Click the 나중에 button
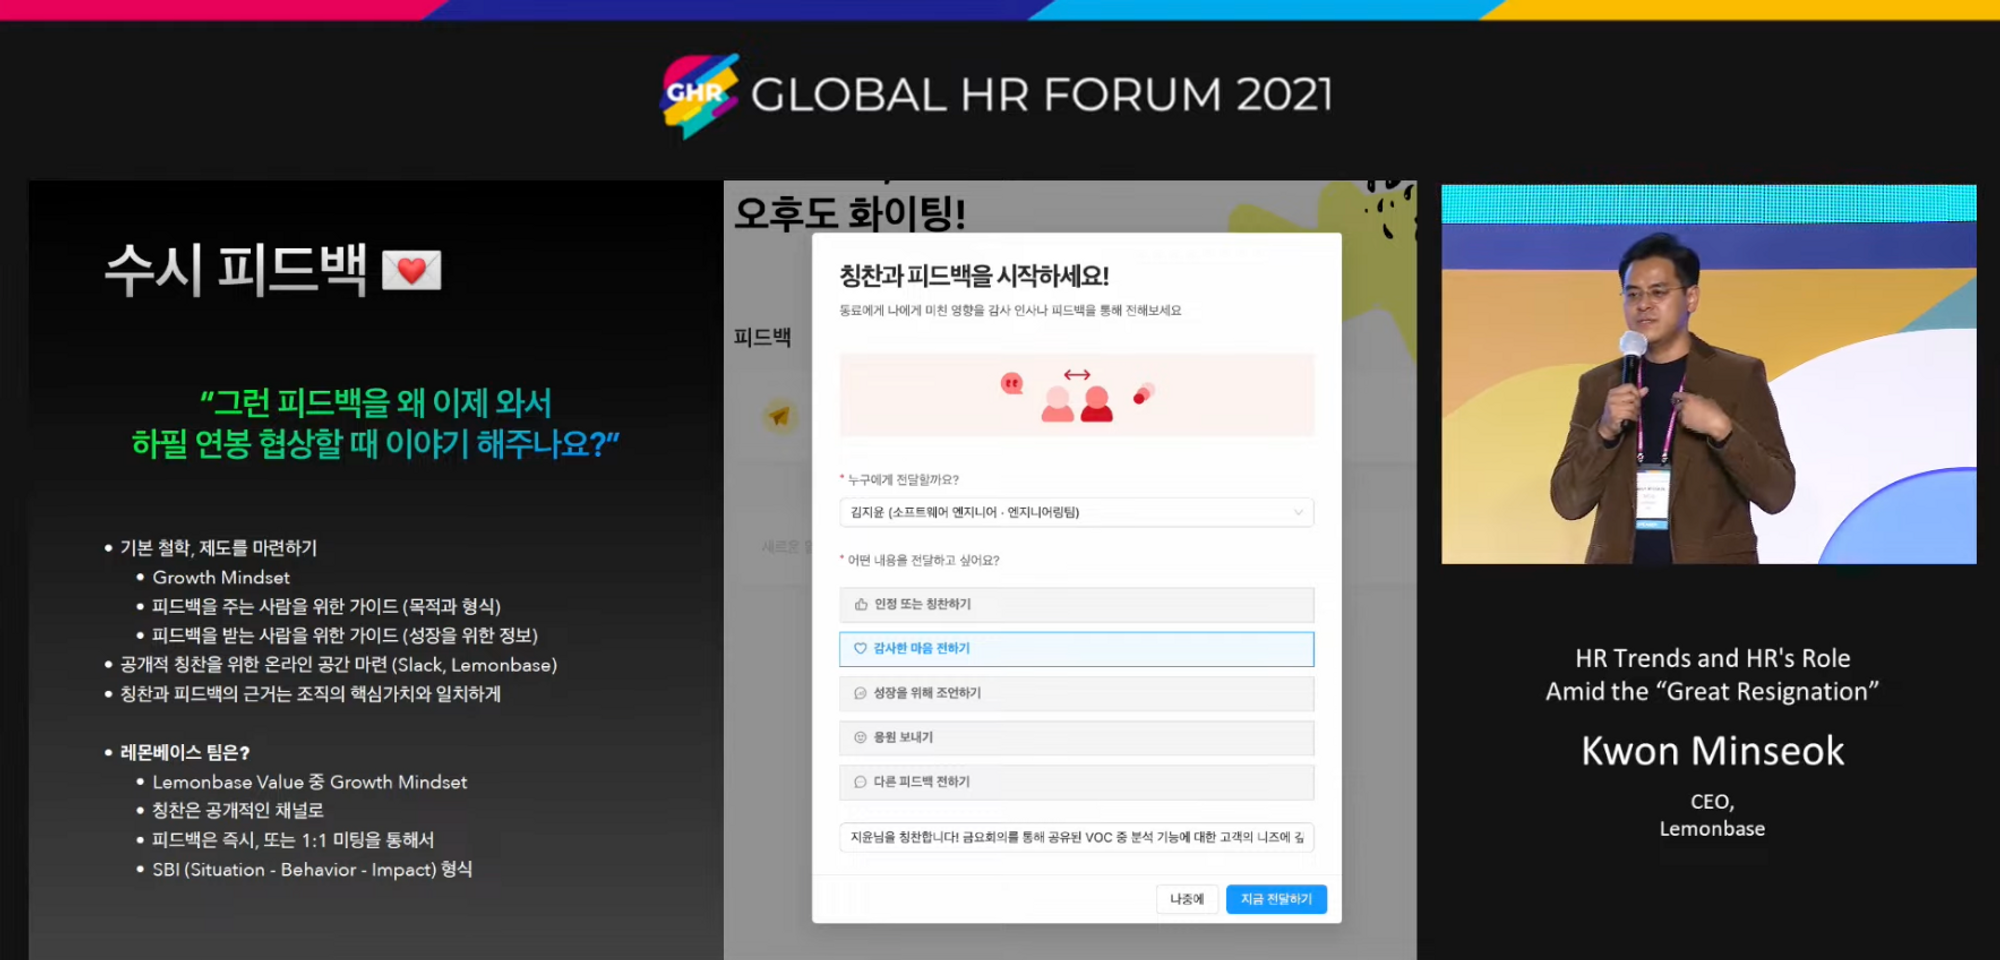 [1187, 899]
